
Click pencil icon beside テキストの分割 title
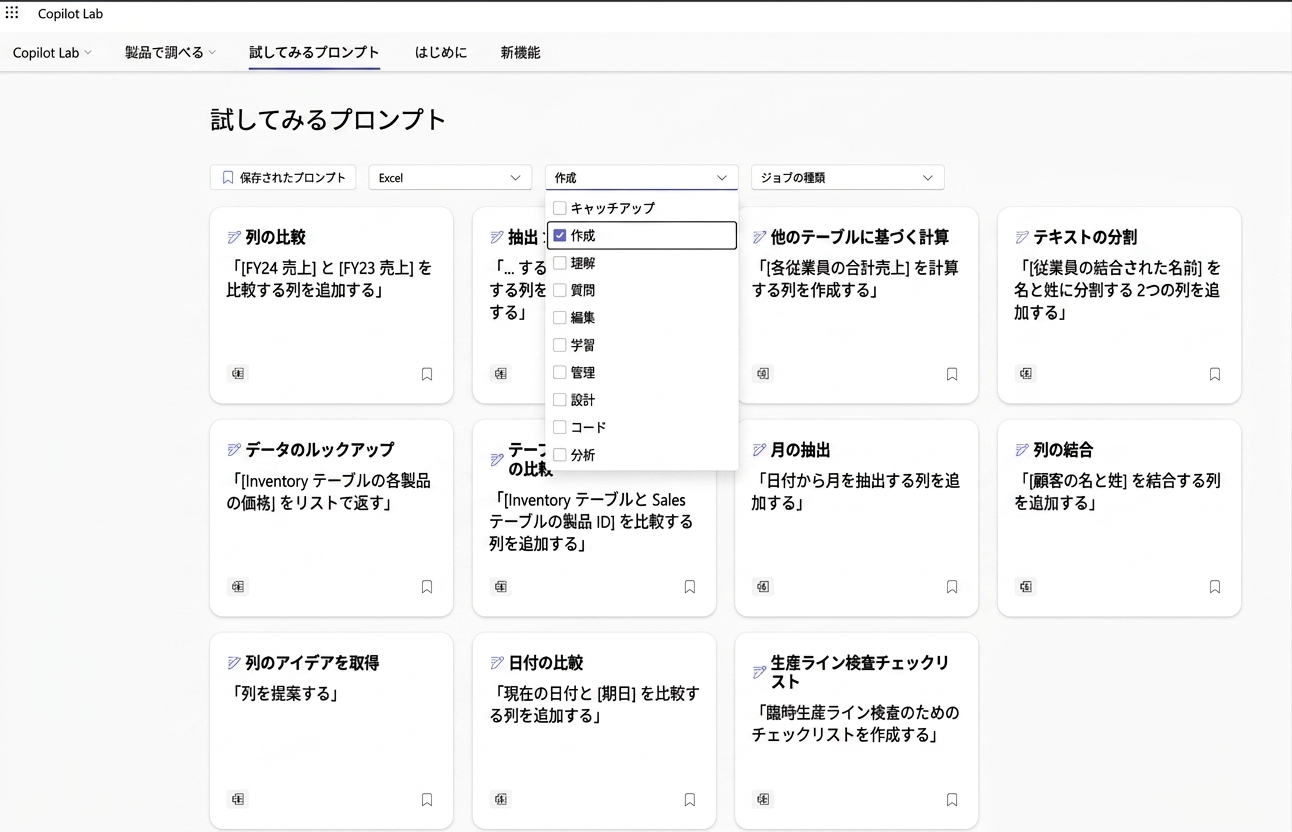[x=1022, y=237]
